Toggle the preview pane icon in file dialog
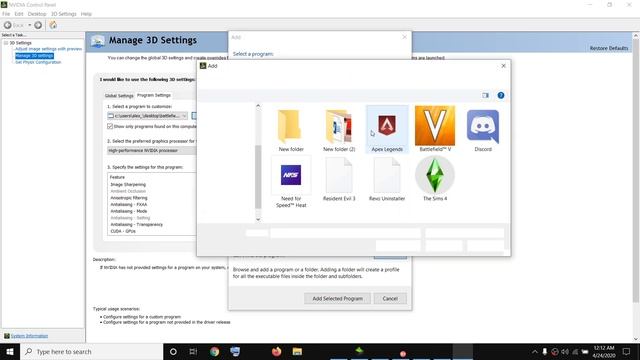 [x=485, y=96]
